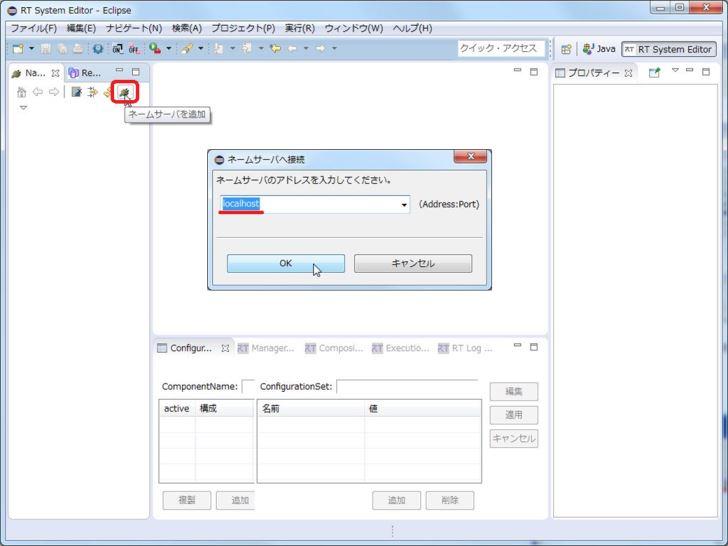Image resolution: width=728 pixels, height=546 pixels.
Task: Click the filter edit icon in Name Service view
Action: [x=77, y=92]
